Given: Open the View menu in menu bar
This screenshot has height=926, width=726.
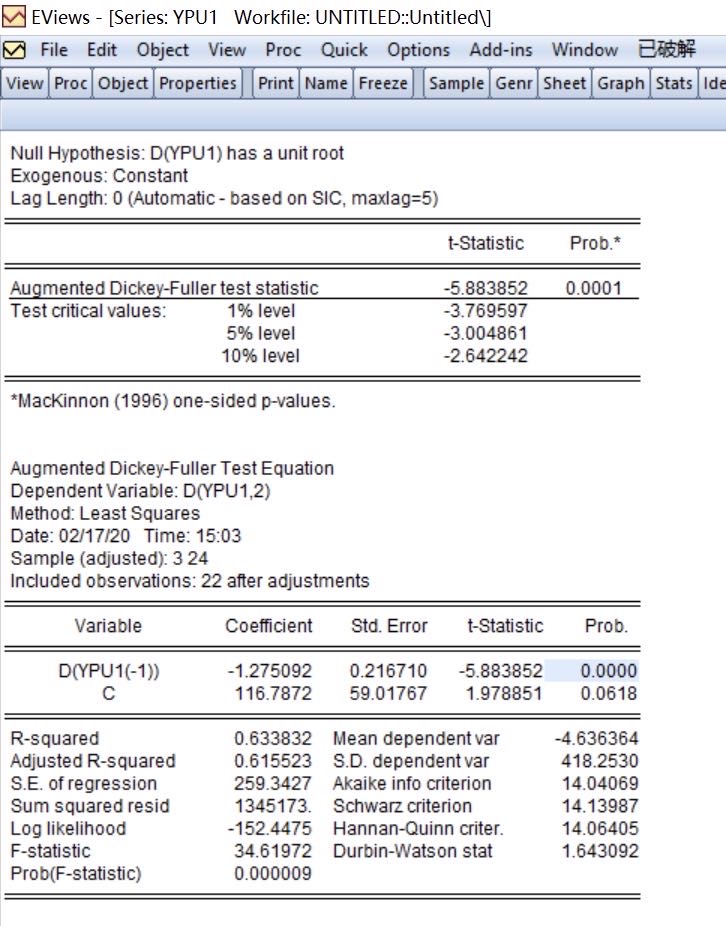Looking at the screenshot, I should point(227,50).
